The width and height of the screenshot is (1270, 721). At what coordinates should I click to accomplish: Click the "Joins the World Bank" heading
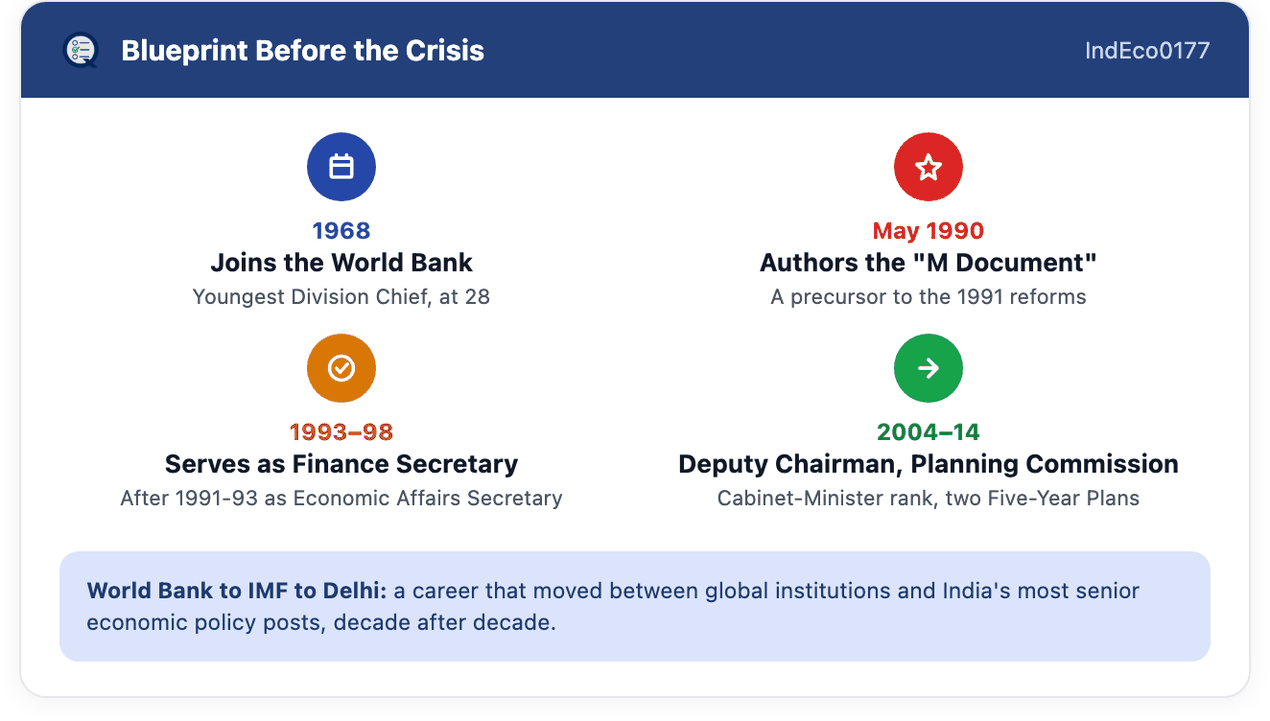[341, 263]
